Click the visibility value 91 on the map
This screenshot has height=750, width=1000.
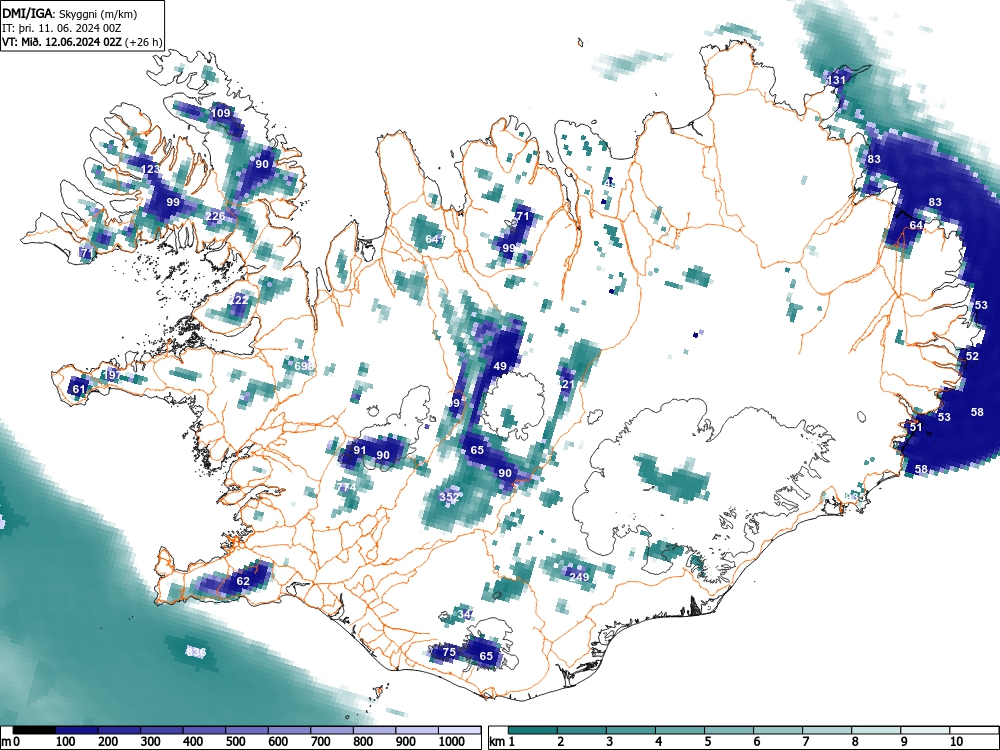click(360, 450)
